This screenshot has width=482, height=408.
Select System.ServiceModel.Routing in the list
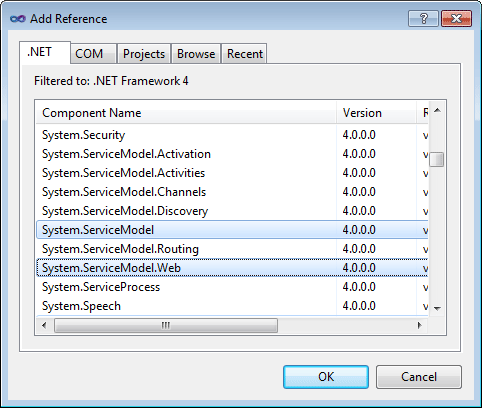point(232,249)
